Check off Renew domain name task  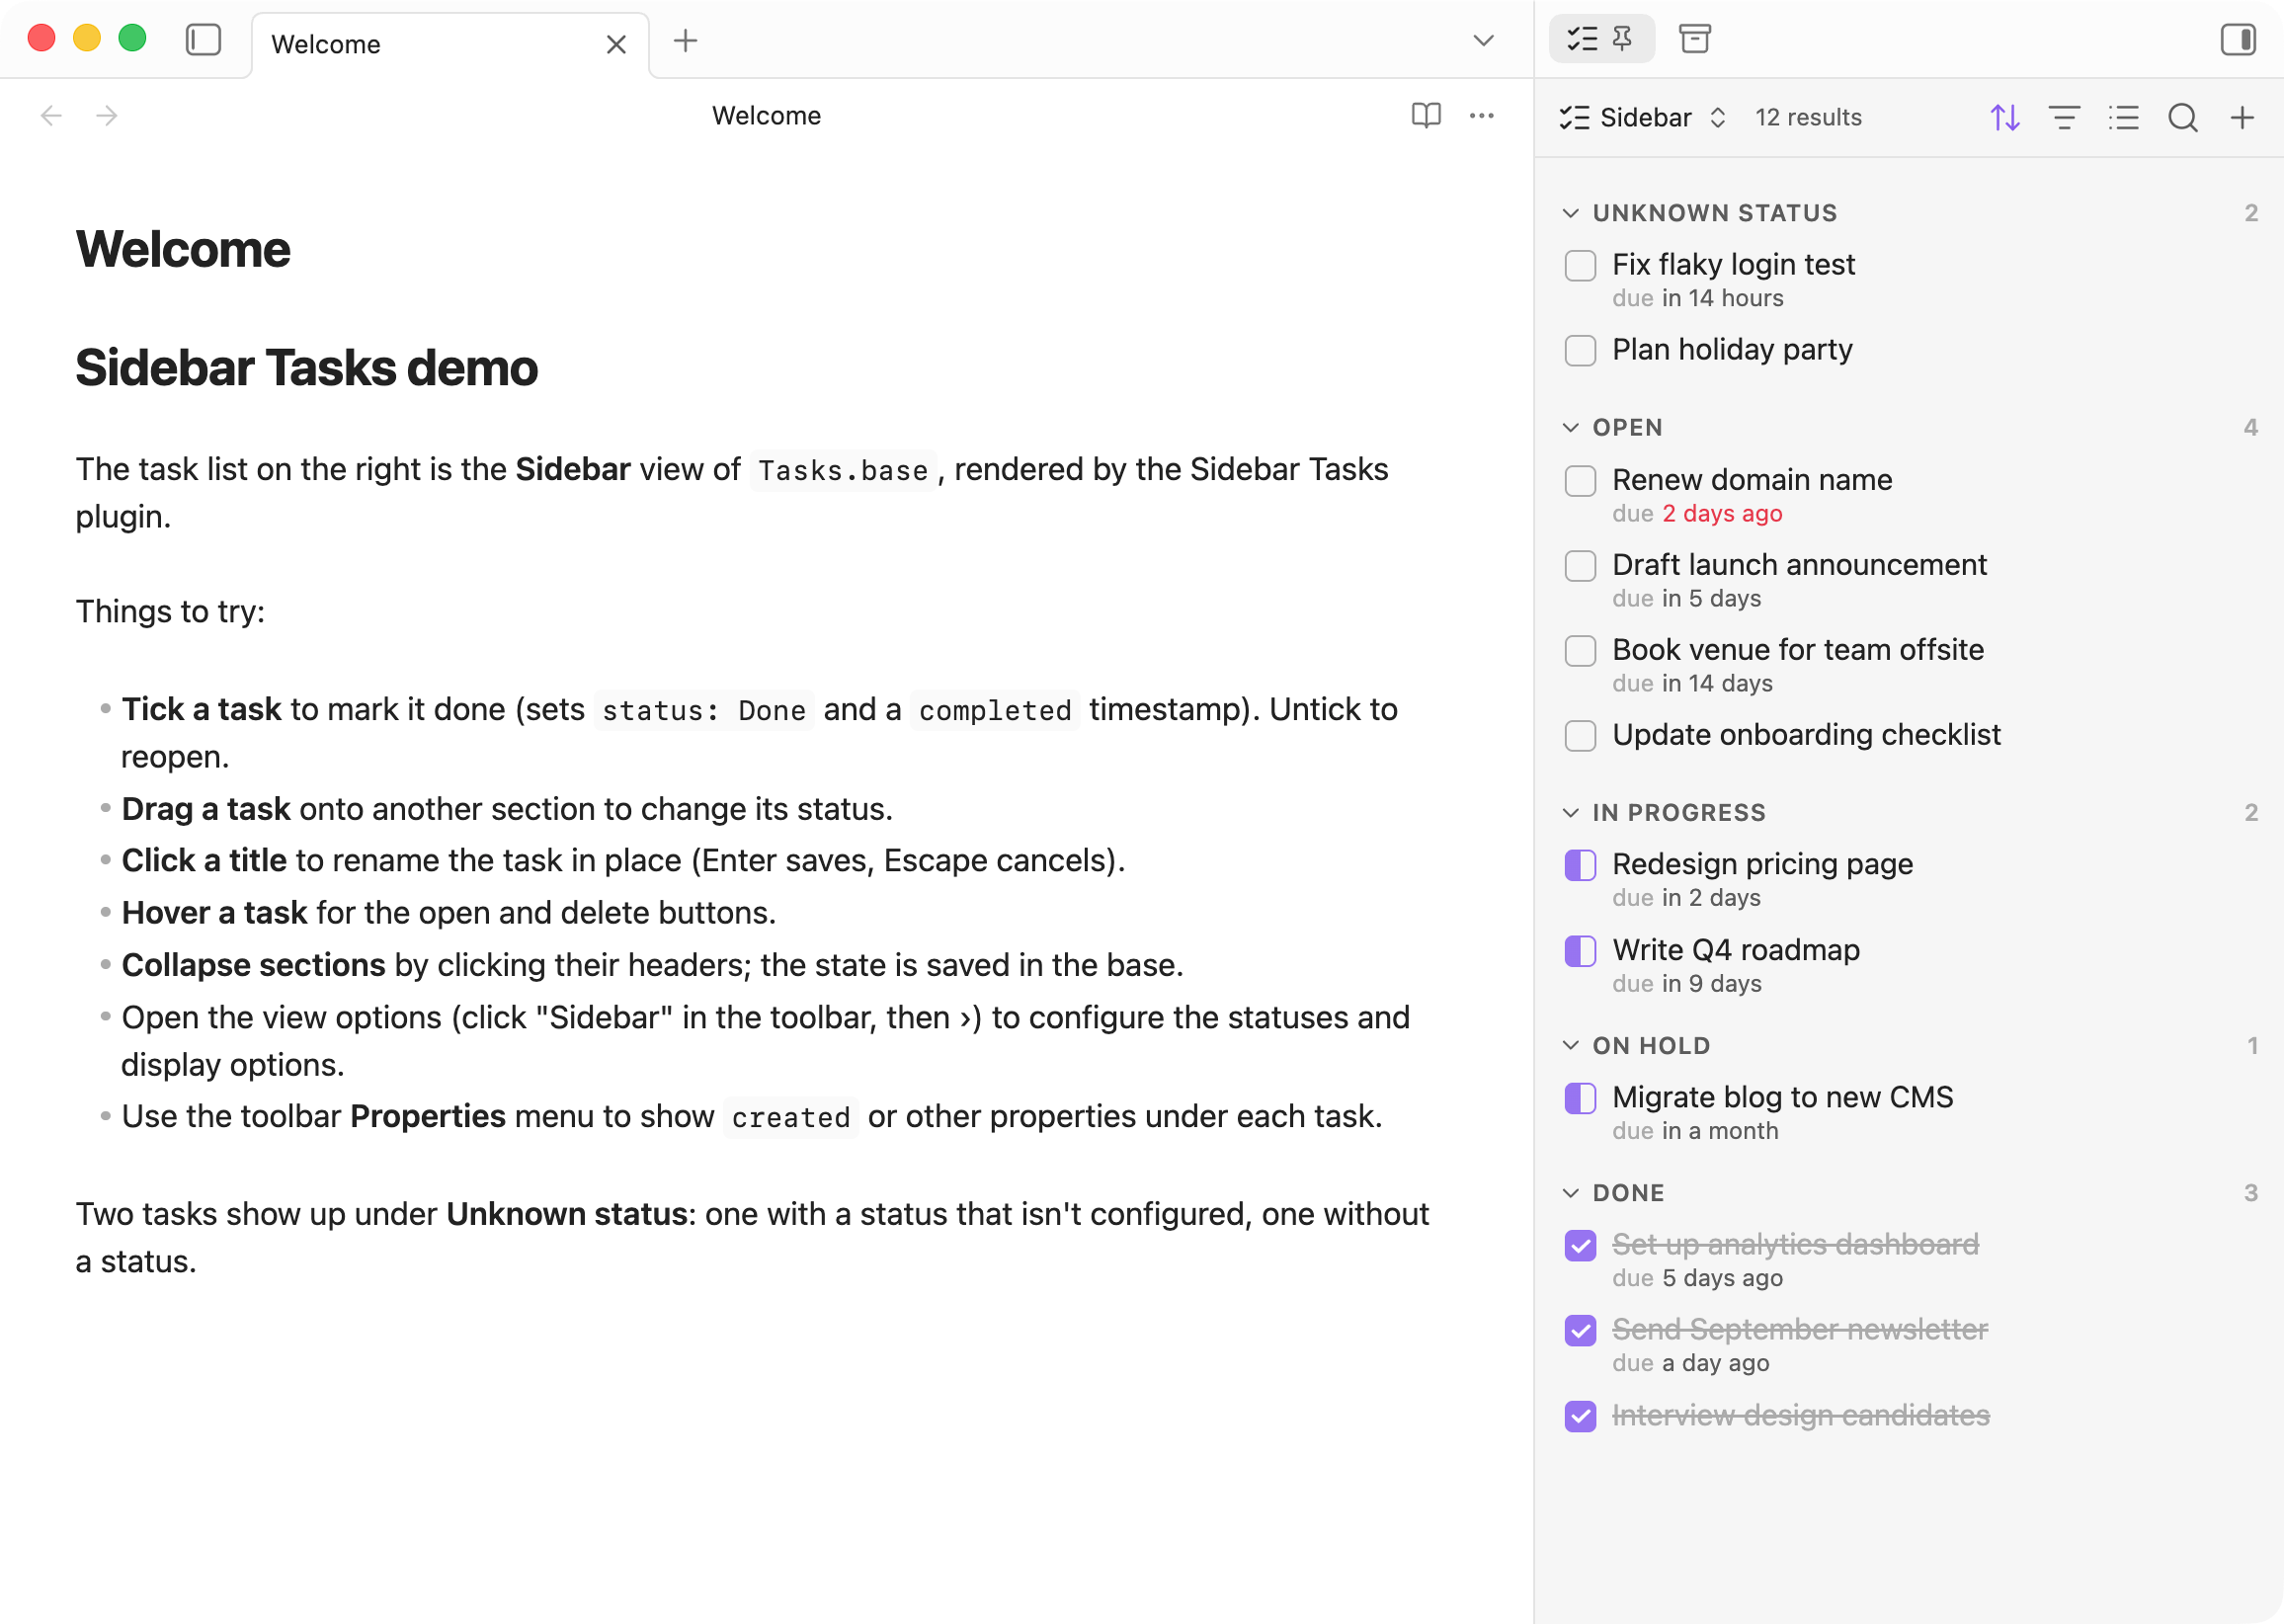pos(1580,481)
